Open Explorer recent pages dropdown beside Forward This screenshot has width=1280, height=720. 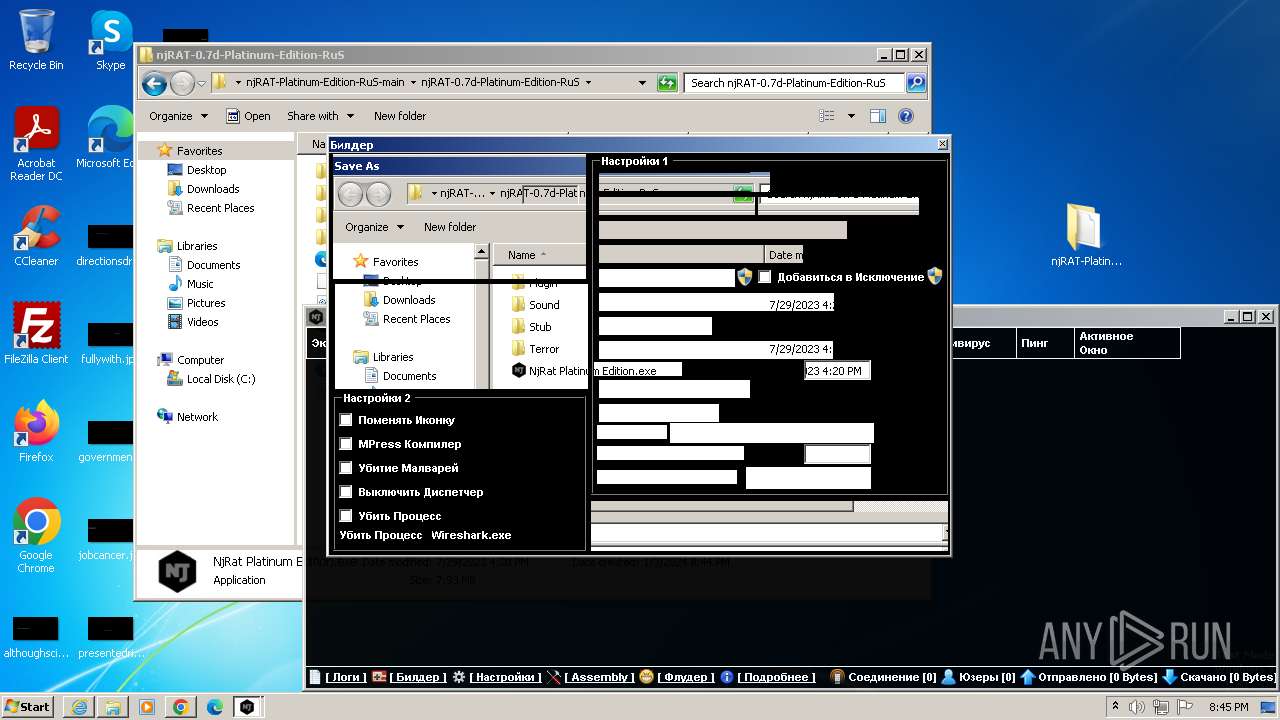click(x=201, y=83)
